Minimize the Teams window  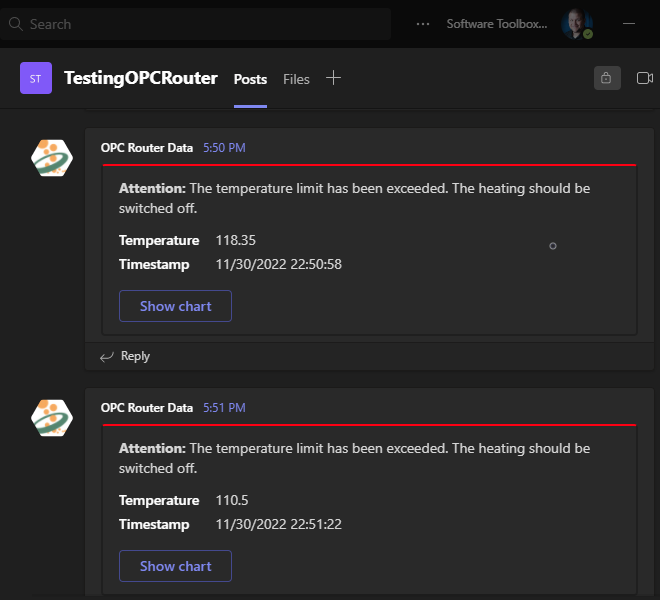coord(628,24)
